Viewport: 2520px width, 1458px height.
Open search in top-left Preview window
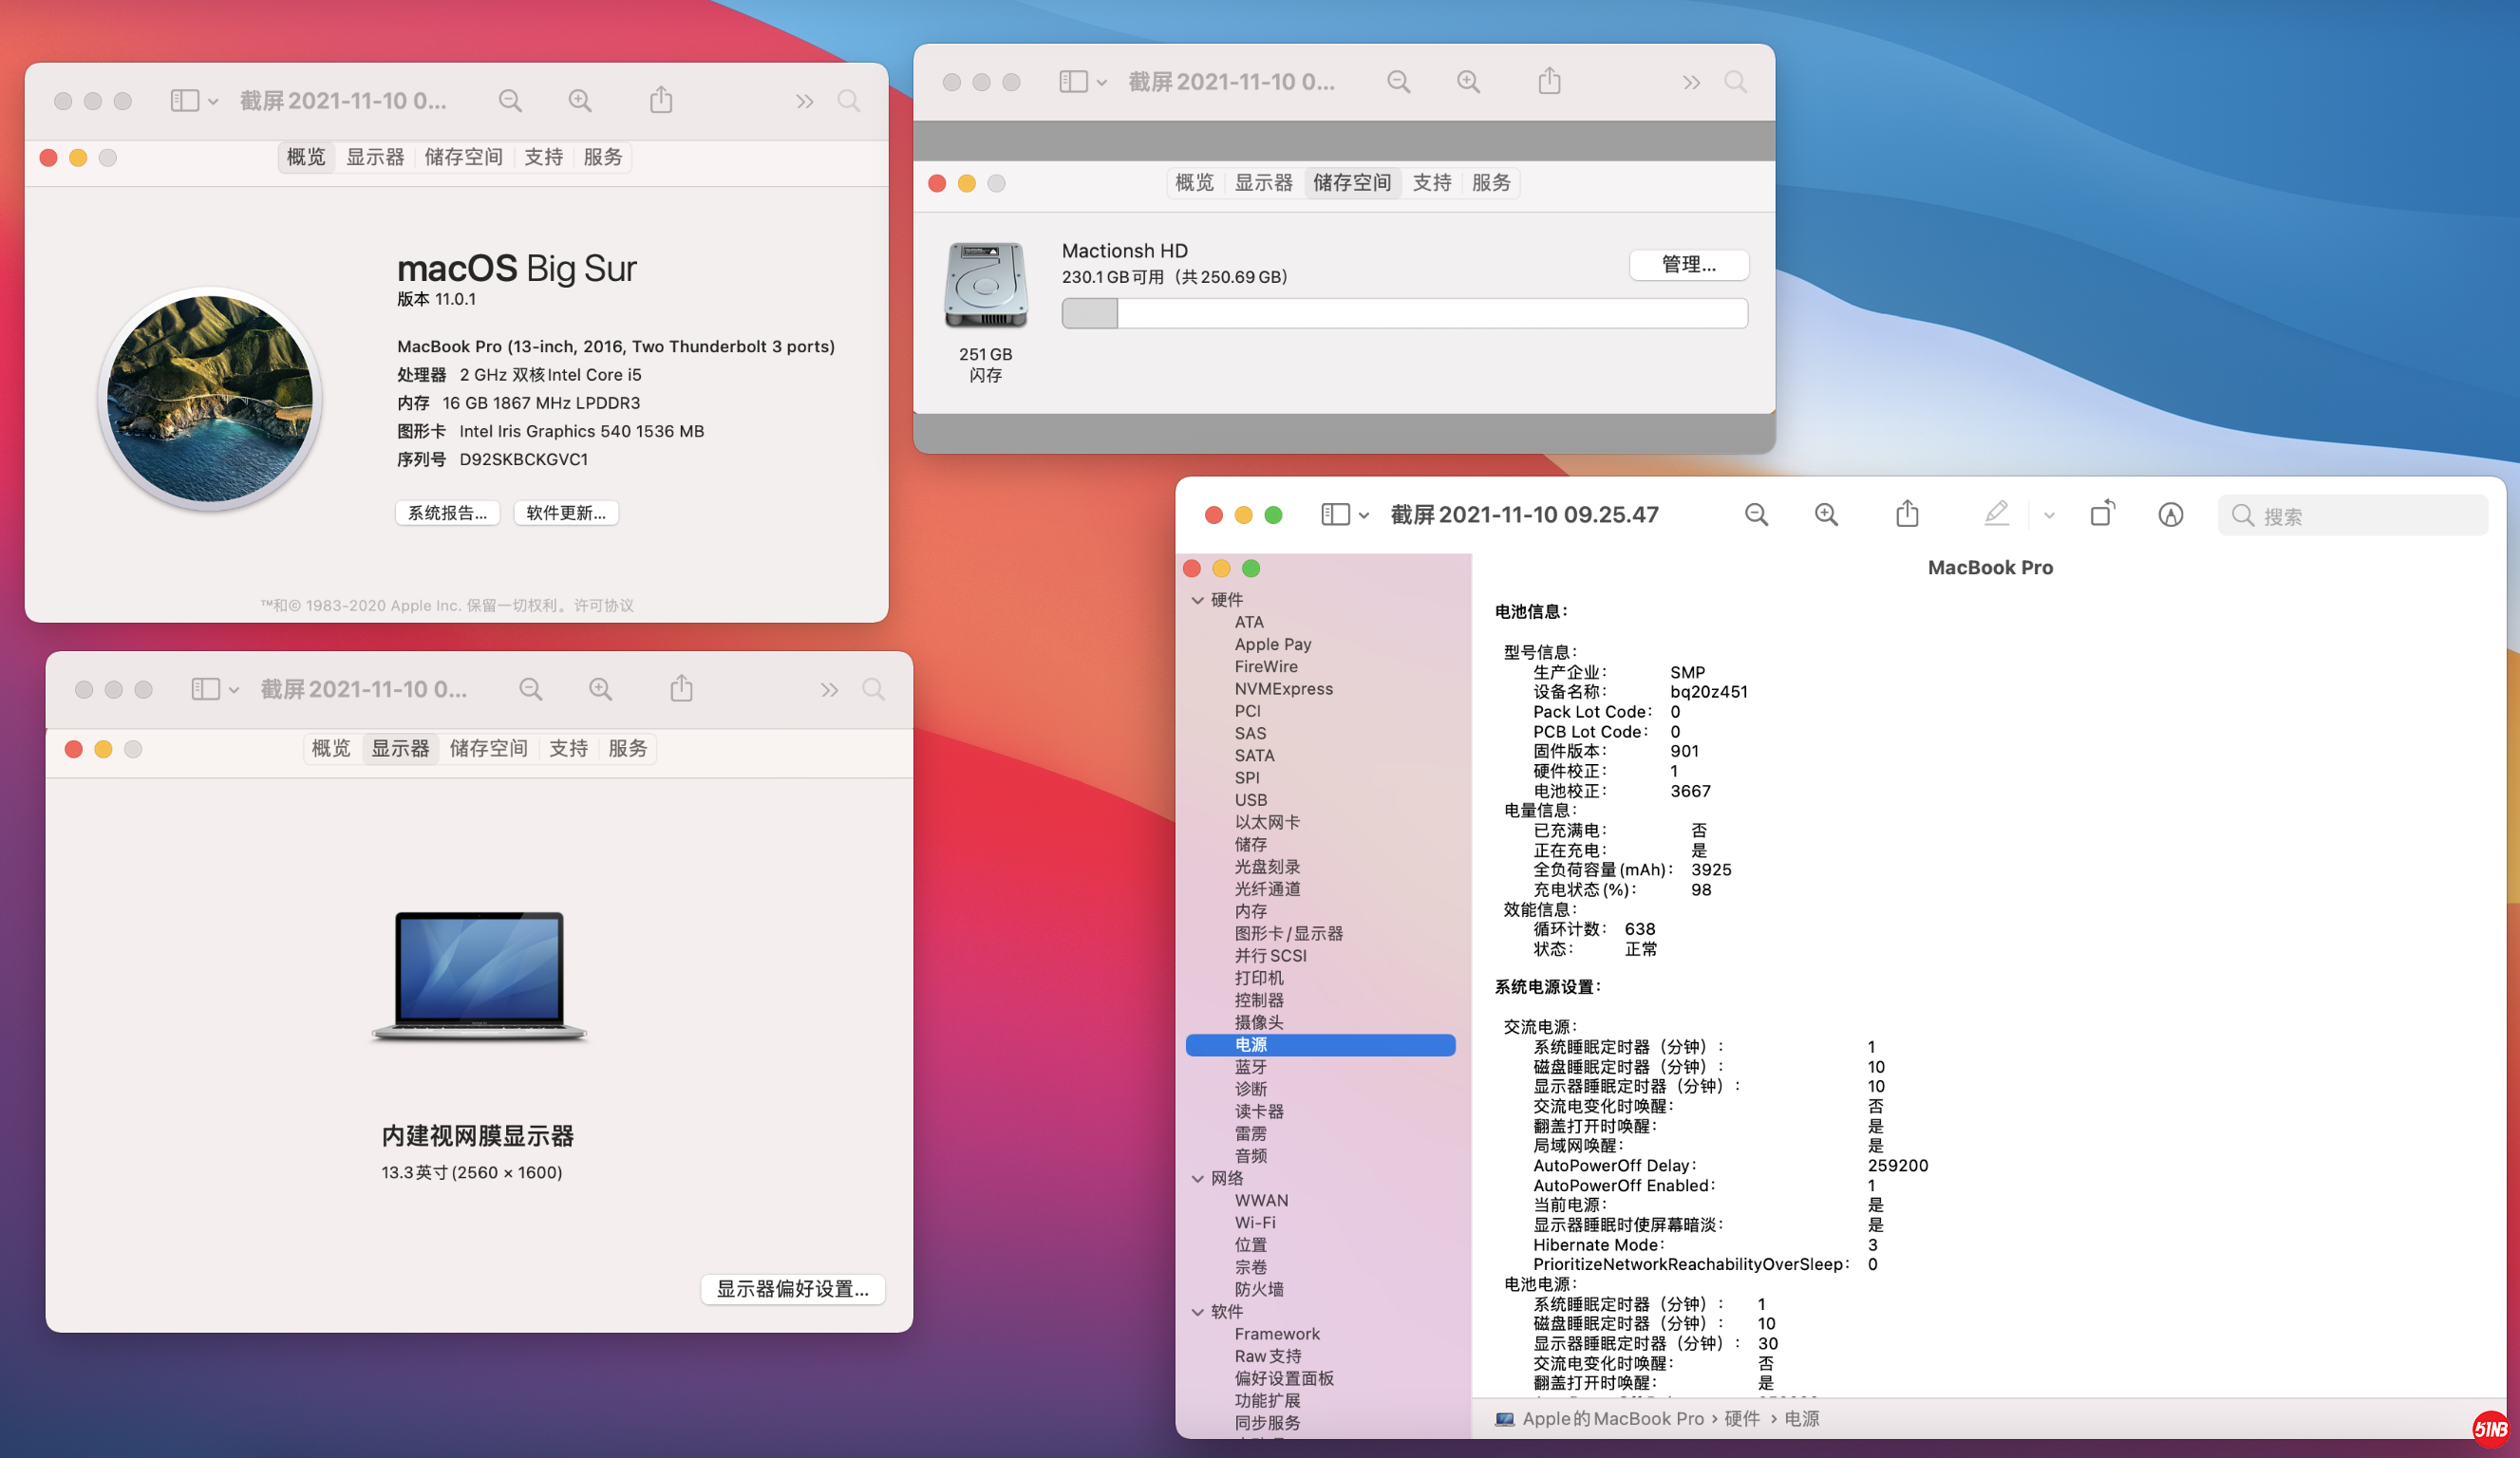[848, 101]
